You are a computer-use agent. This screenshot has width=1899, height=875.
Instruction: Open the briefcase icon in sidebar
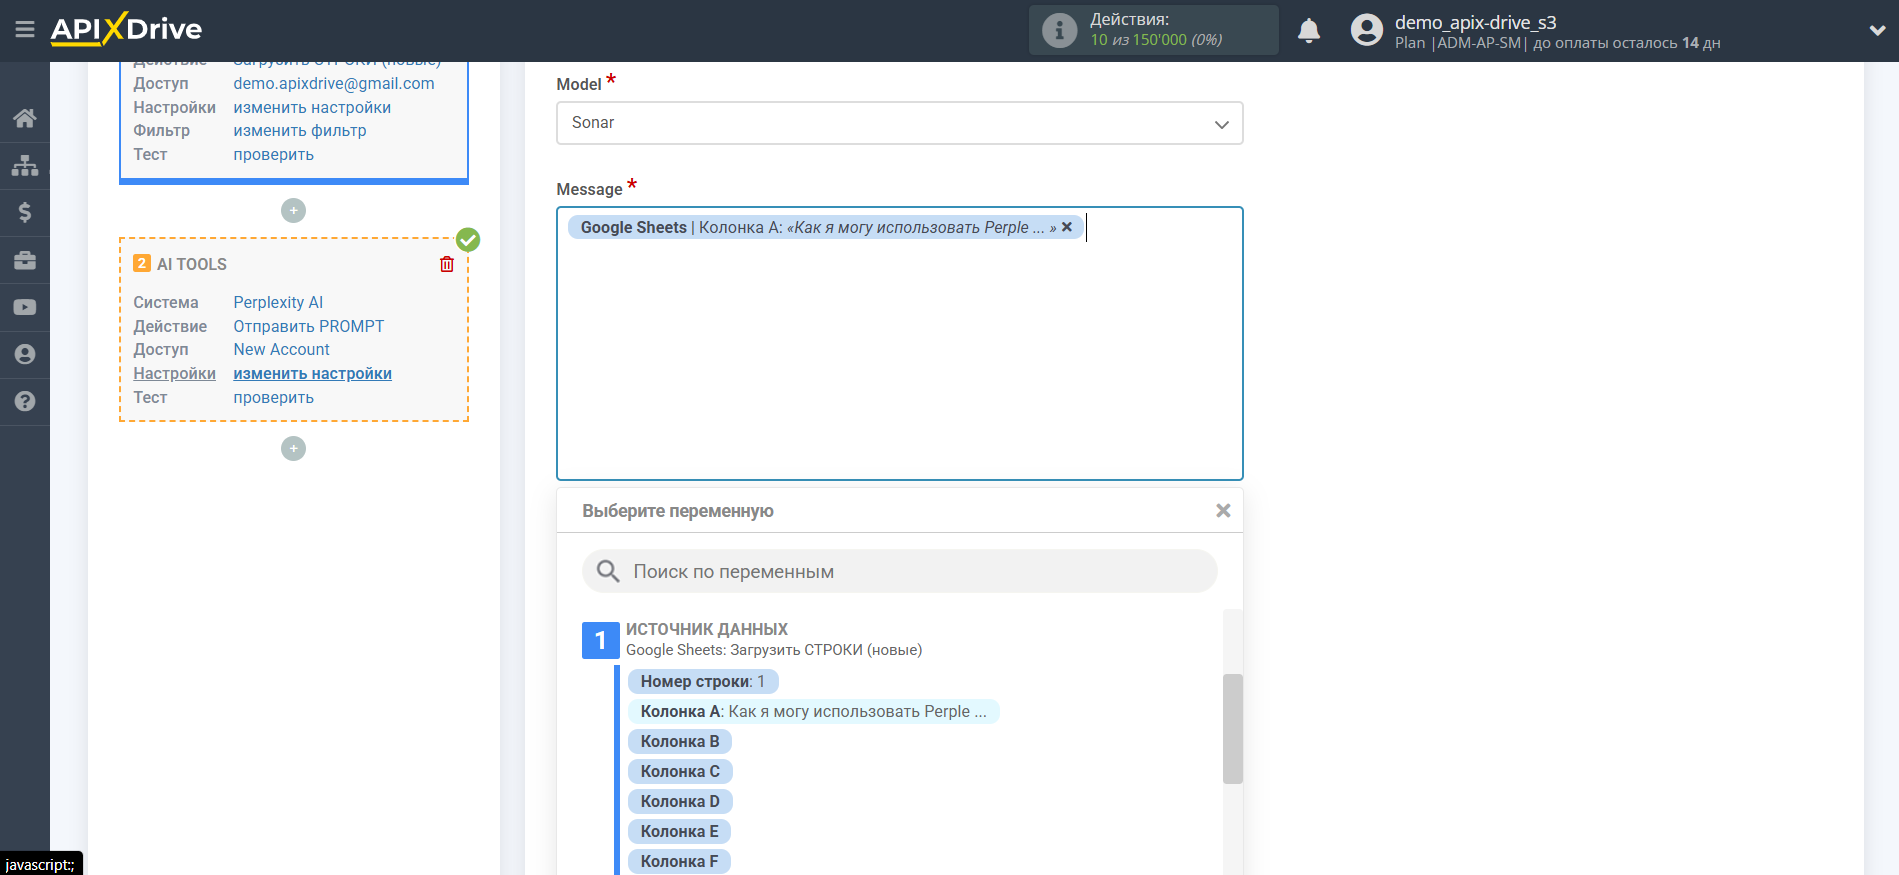(25, 260)
